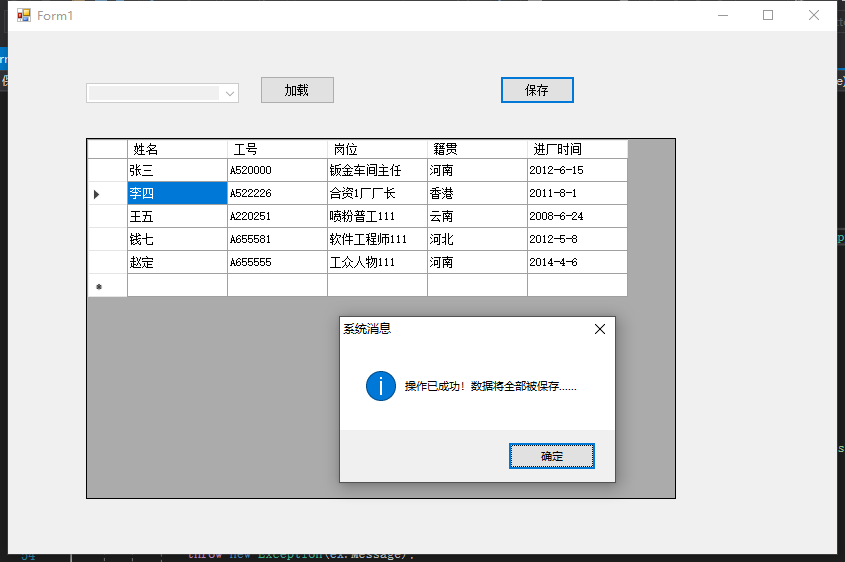Click the 岗位 column header
845x562 pixels.
coord(377,149)
